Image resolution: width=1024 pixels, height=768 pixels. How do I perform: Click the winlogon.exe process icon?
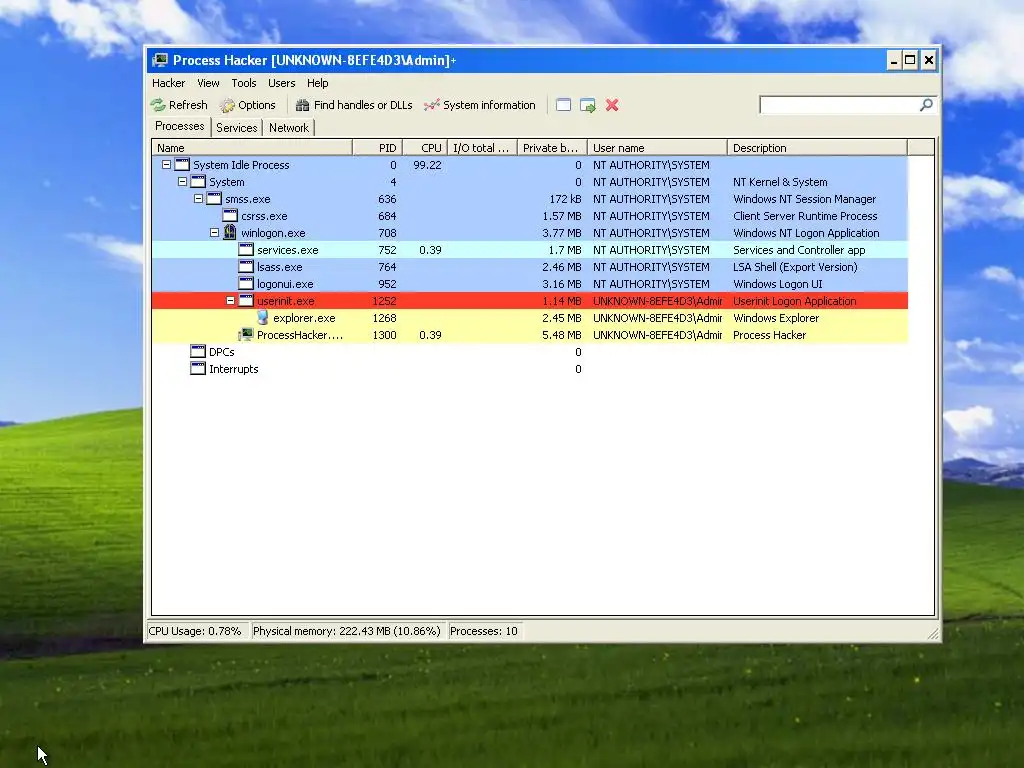tap(230, 232)
